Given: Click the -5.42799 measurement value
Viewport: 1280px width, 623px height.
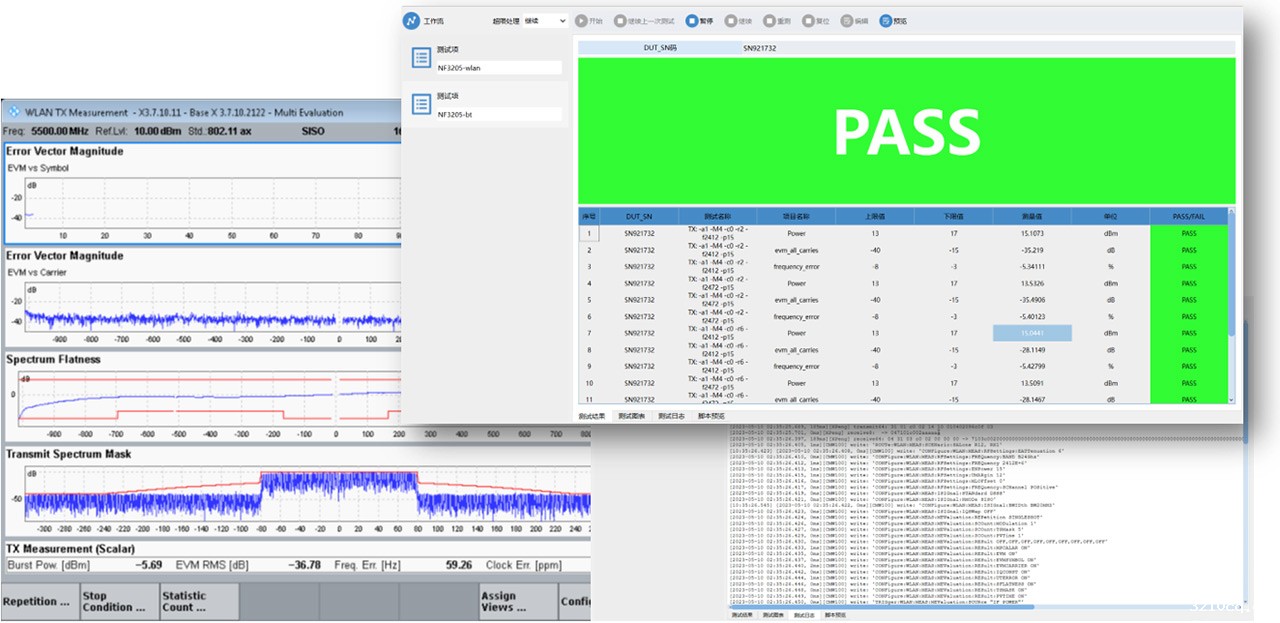Looking at the screenshot, I should [1031, 366].
